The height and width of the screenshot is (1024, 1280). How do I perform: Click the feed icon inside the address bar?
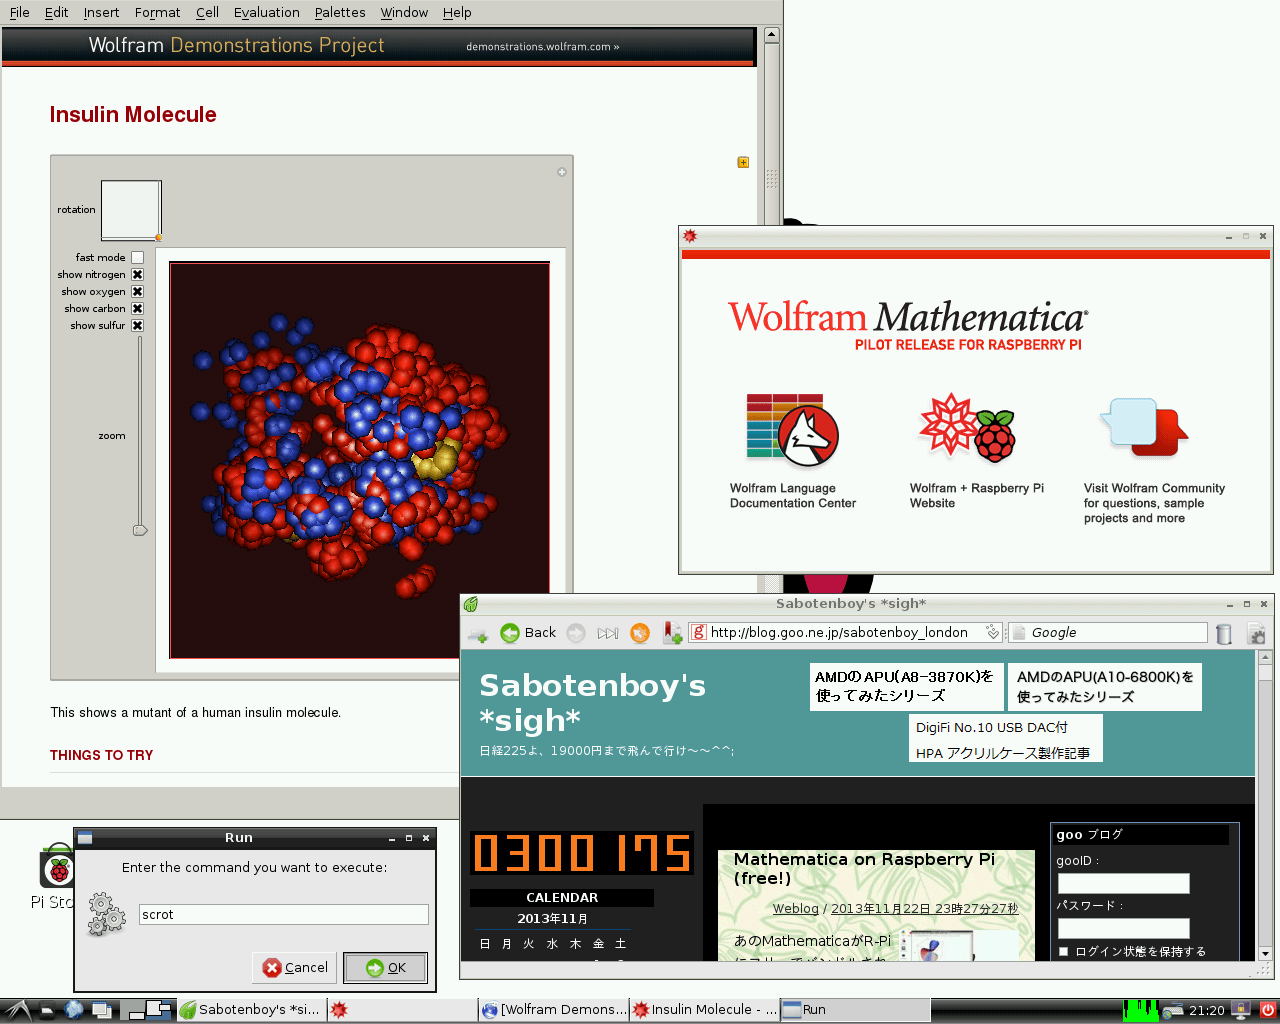click(992, 632)
